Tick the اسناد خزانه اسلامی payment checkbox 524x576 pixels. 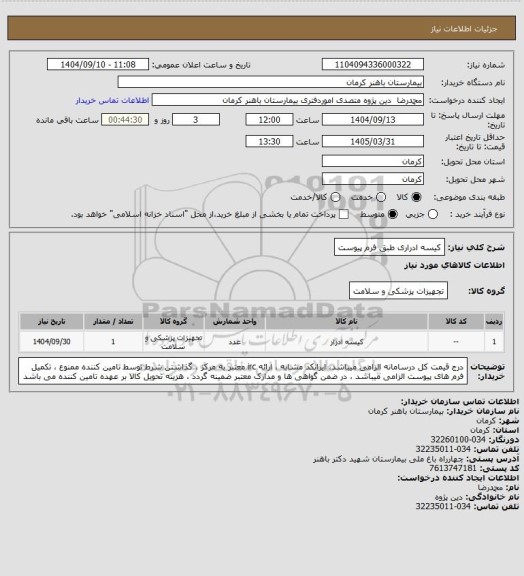point(344,214)
